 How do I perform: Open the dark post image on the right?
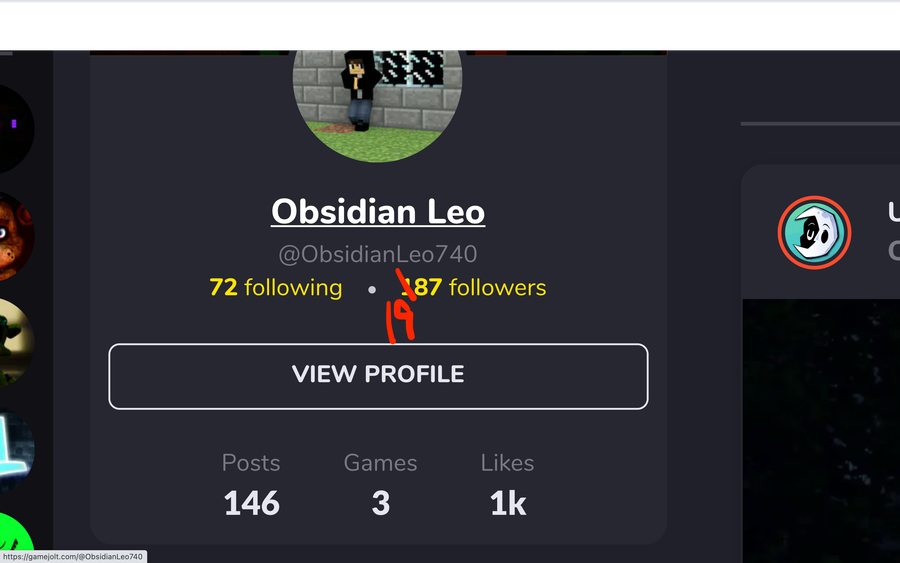point(821,430)
